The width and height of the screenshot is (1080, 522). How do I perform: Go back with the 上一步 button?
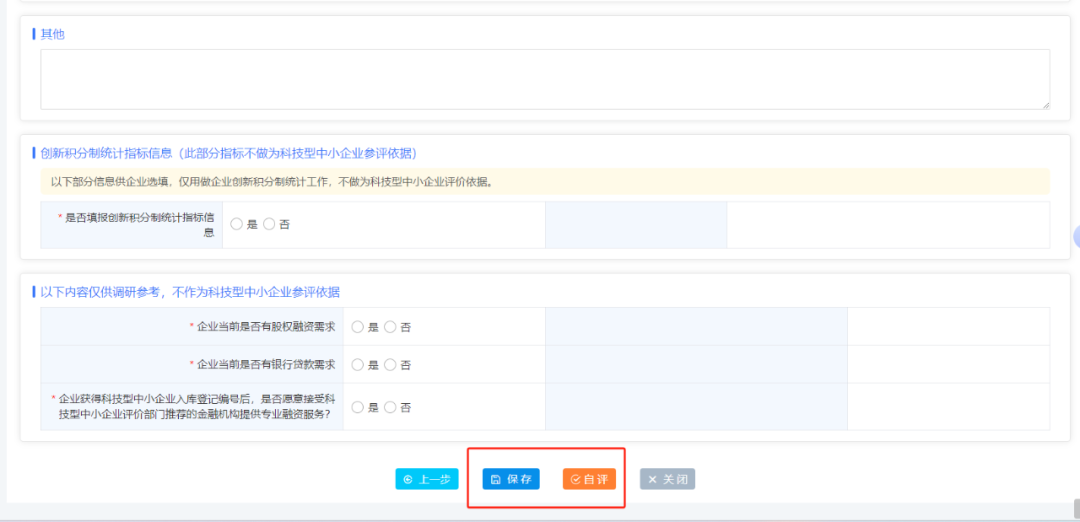[x=427, y=479]
